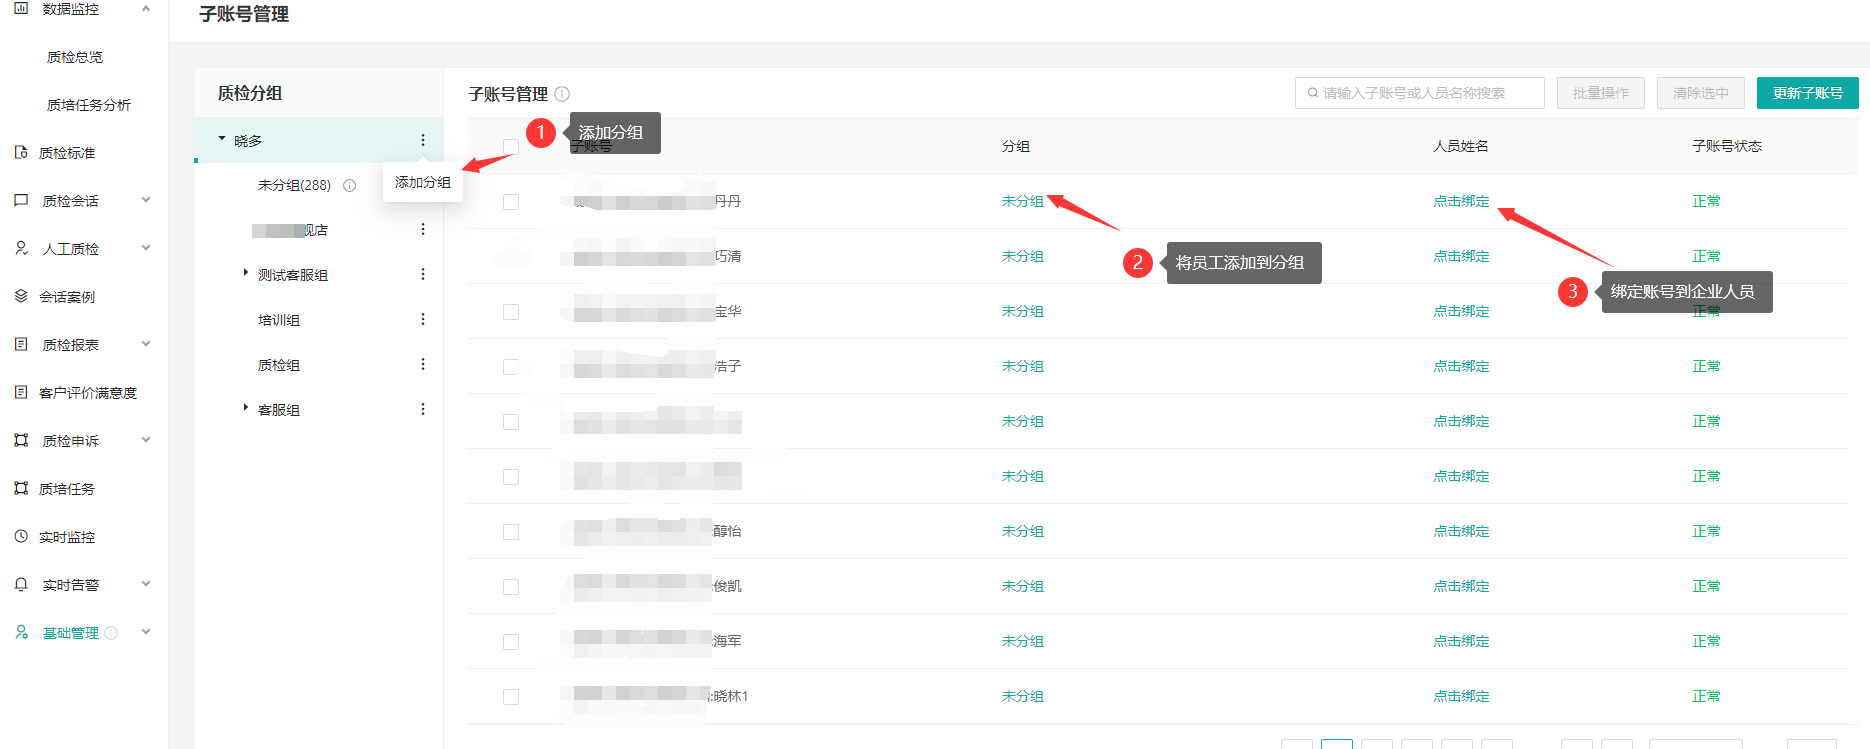Click the 质检报表 report icon

click(21, 344)
